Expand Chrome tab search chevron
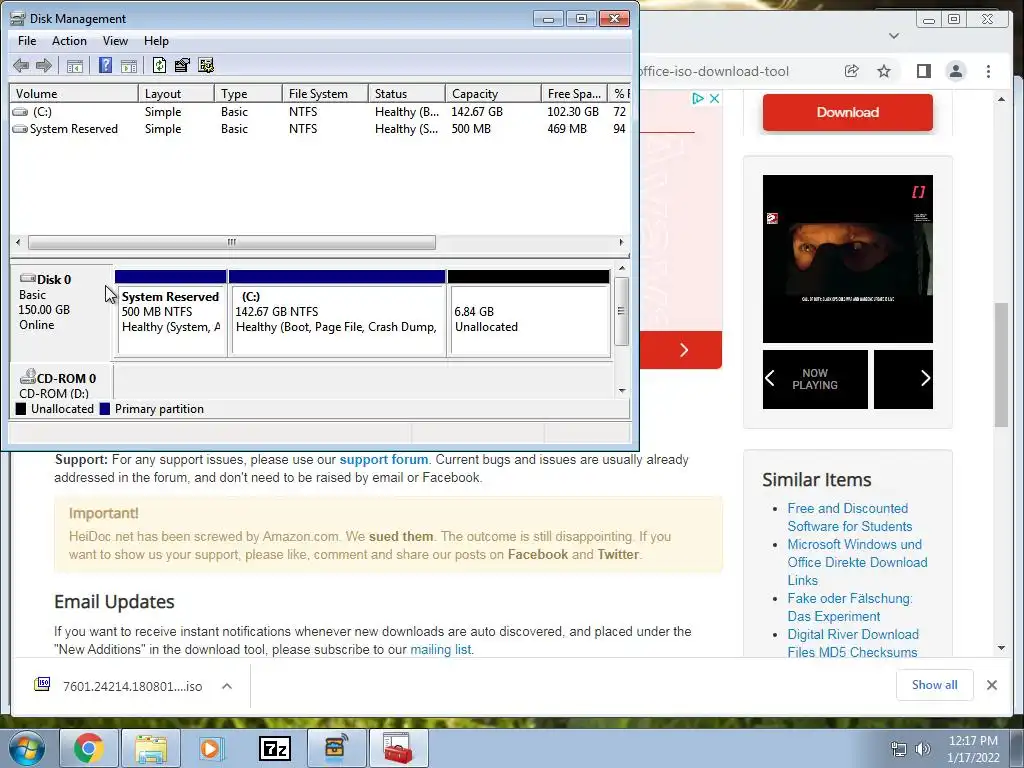1024x768 pixels. [894, 36]
